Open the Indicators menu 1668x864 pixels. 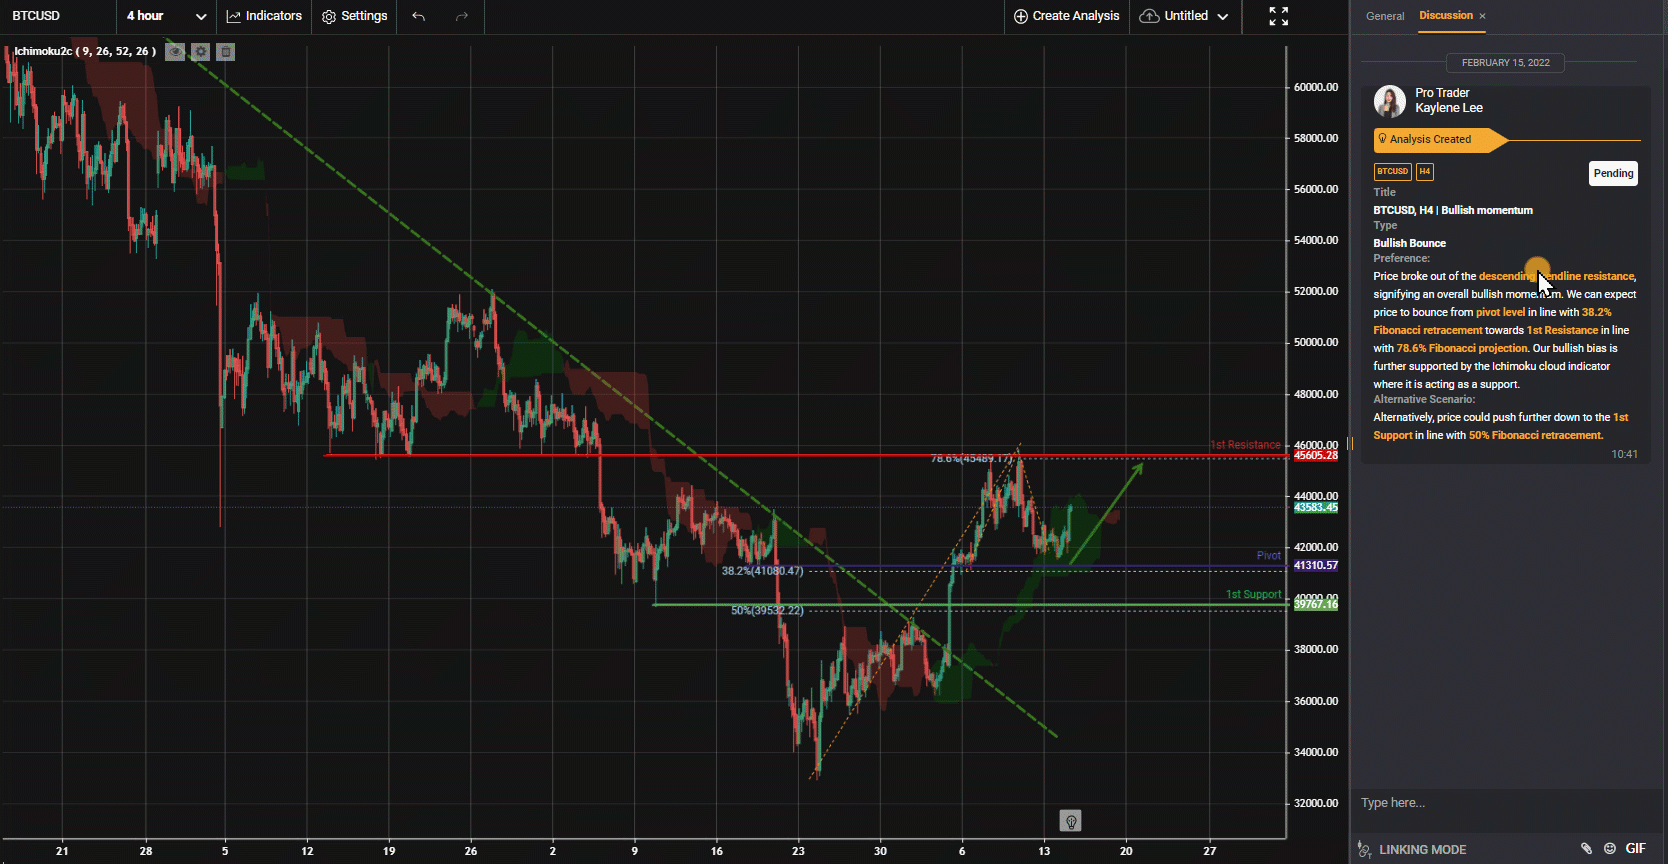264,16
